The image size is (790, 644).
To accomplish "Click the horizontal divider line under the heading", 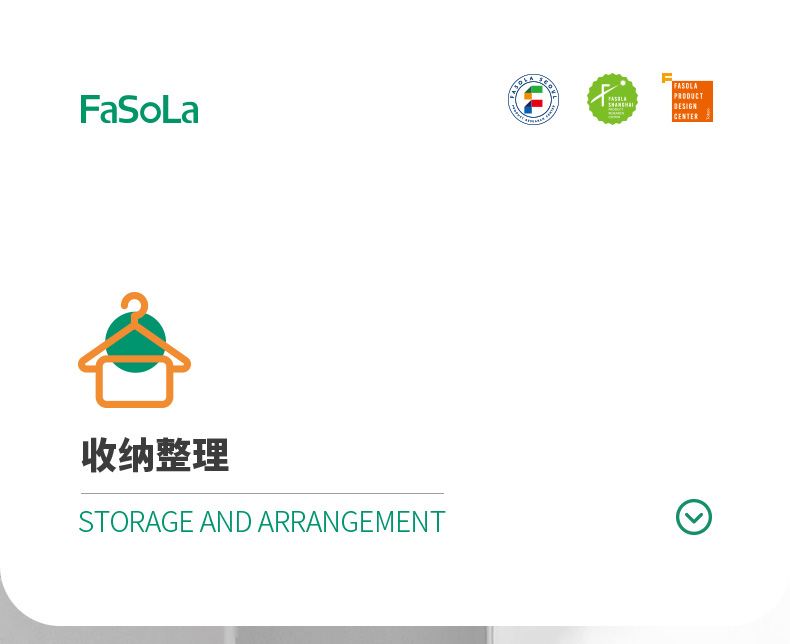I will click(262, 493).
